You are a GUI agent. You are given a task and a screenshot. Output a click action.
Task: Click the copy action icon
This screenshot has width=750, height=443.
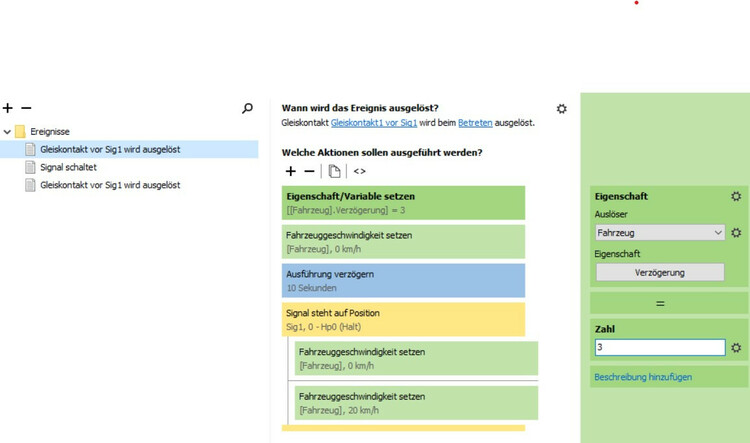point(335,171)
